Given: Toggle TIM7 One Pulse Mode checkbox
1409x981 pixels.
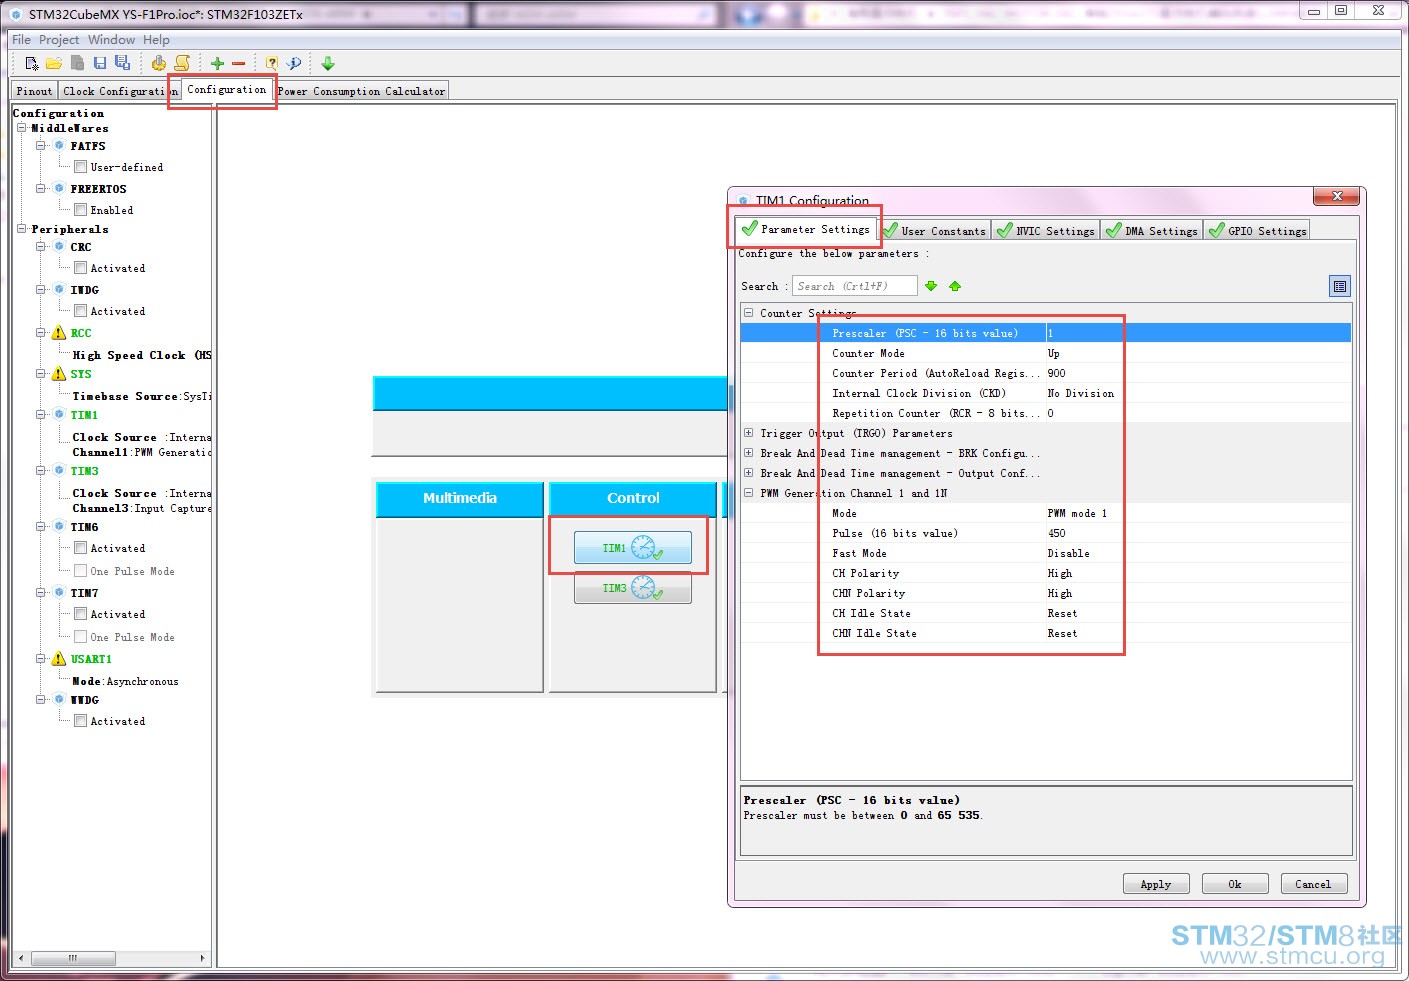Looking at the screenshot, I should pyautogui.click(x=81, y=637).
